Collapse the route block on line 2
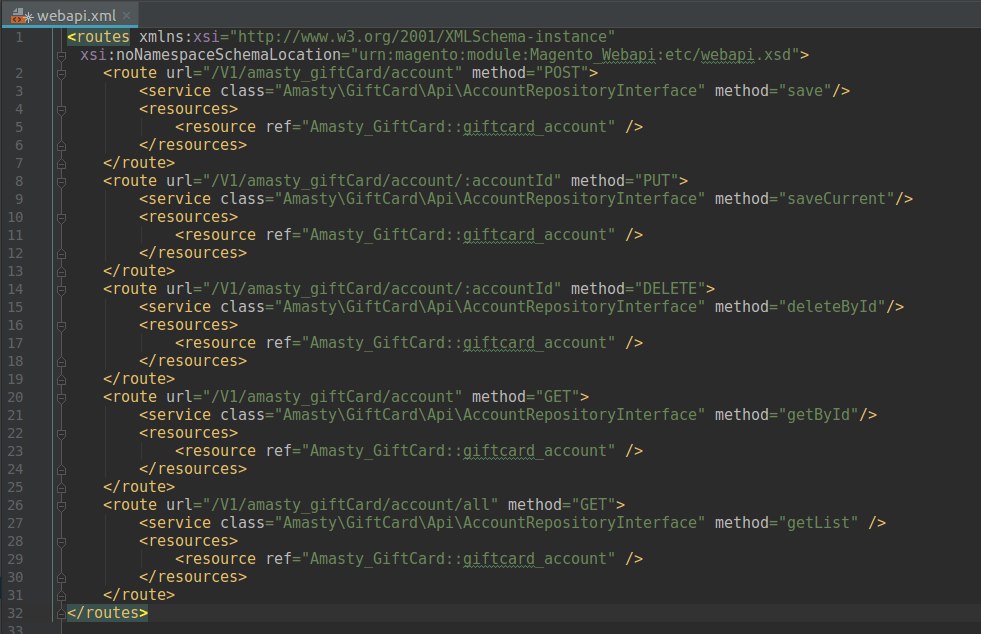This screenshot has height=634, width=981. 61,73
